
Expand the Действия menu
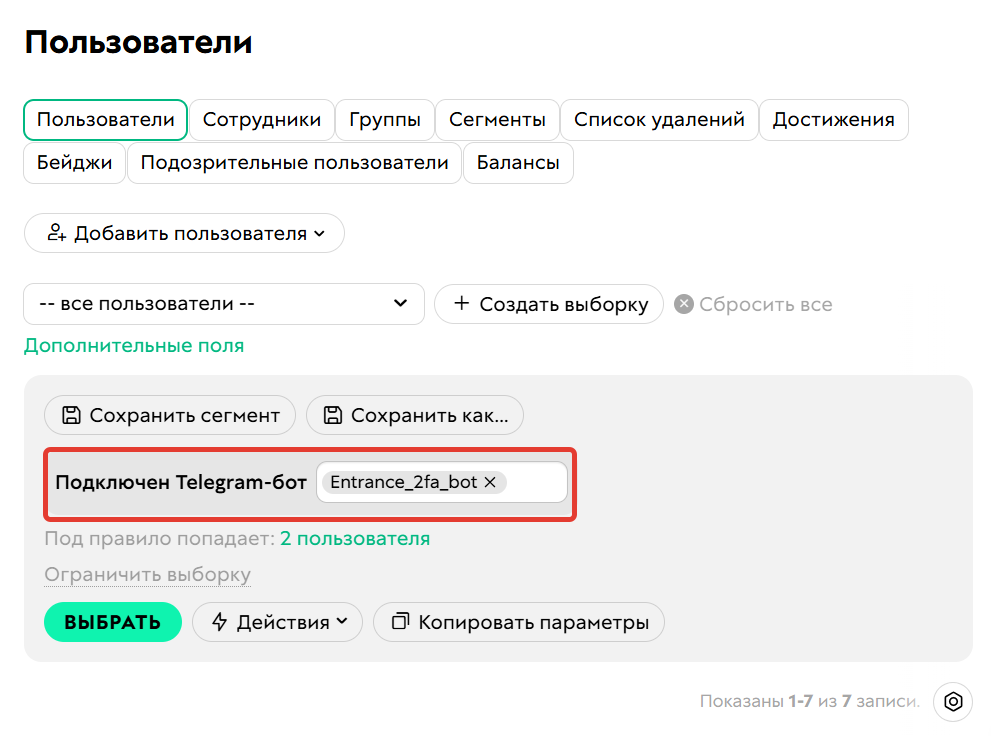point(277,622)
